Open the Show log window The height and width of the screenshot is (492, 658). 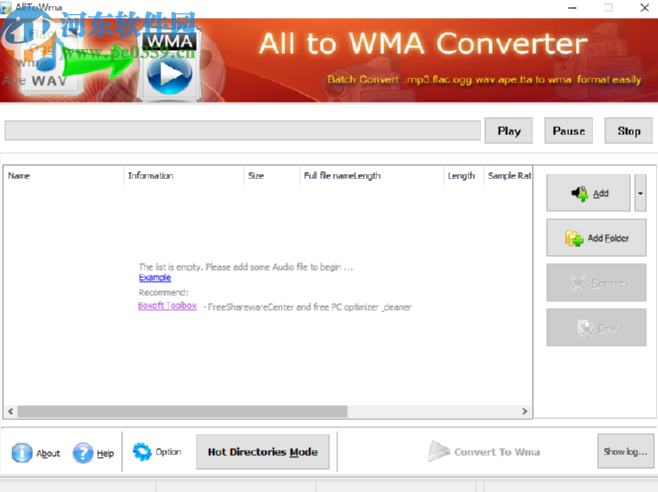click(625, 452)
